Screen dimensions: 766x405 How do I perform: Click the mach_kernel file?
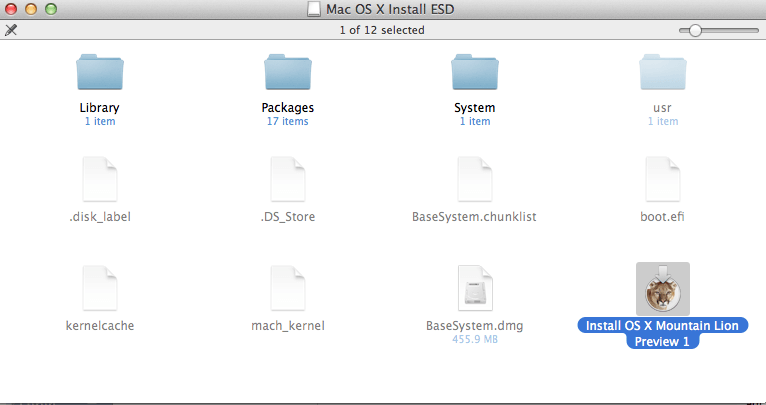pos(287,289)
